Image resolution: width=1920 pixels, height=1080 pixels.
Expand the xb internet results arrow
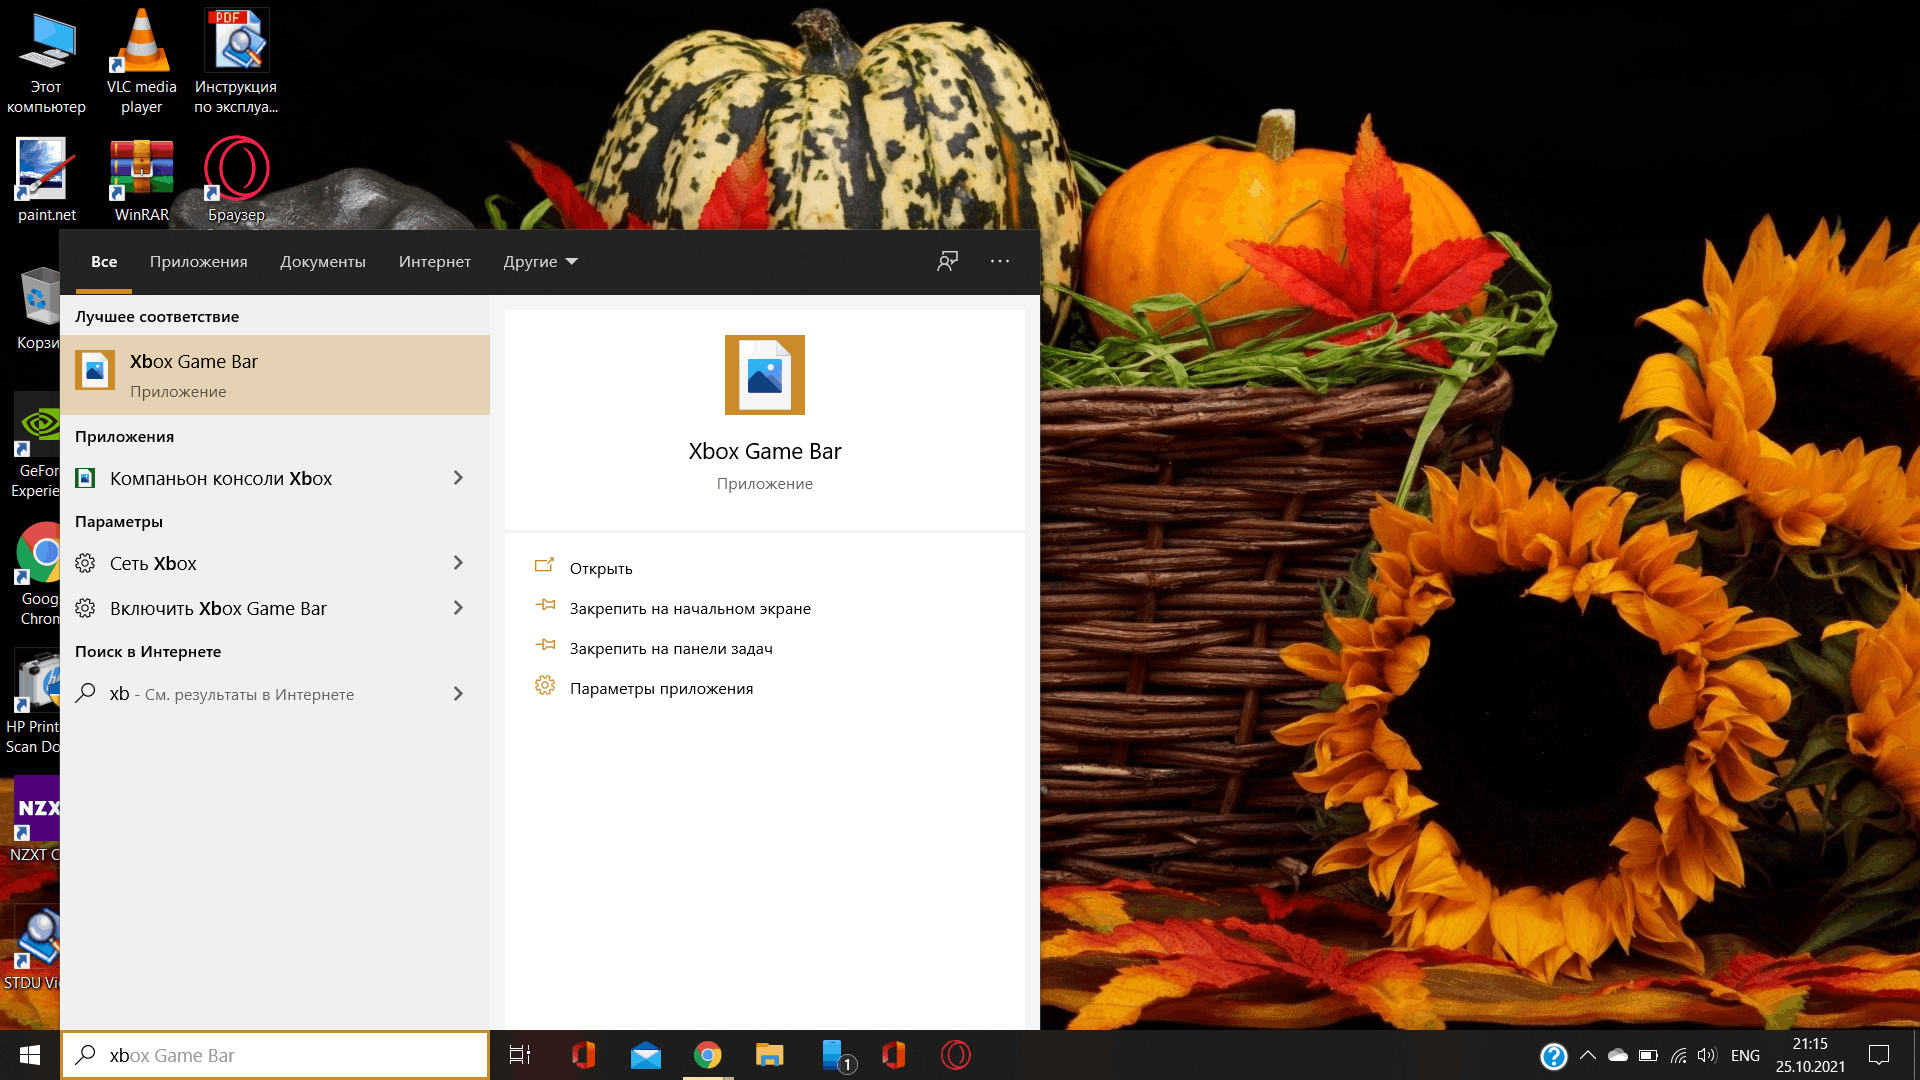click(x=458, y=693)
